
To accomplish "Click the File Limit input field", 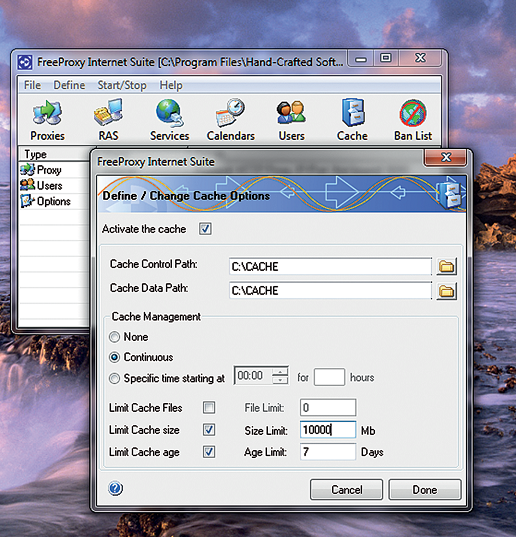I will [328, 408].
